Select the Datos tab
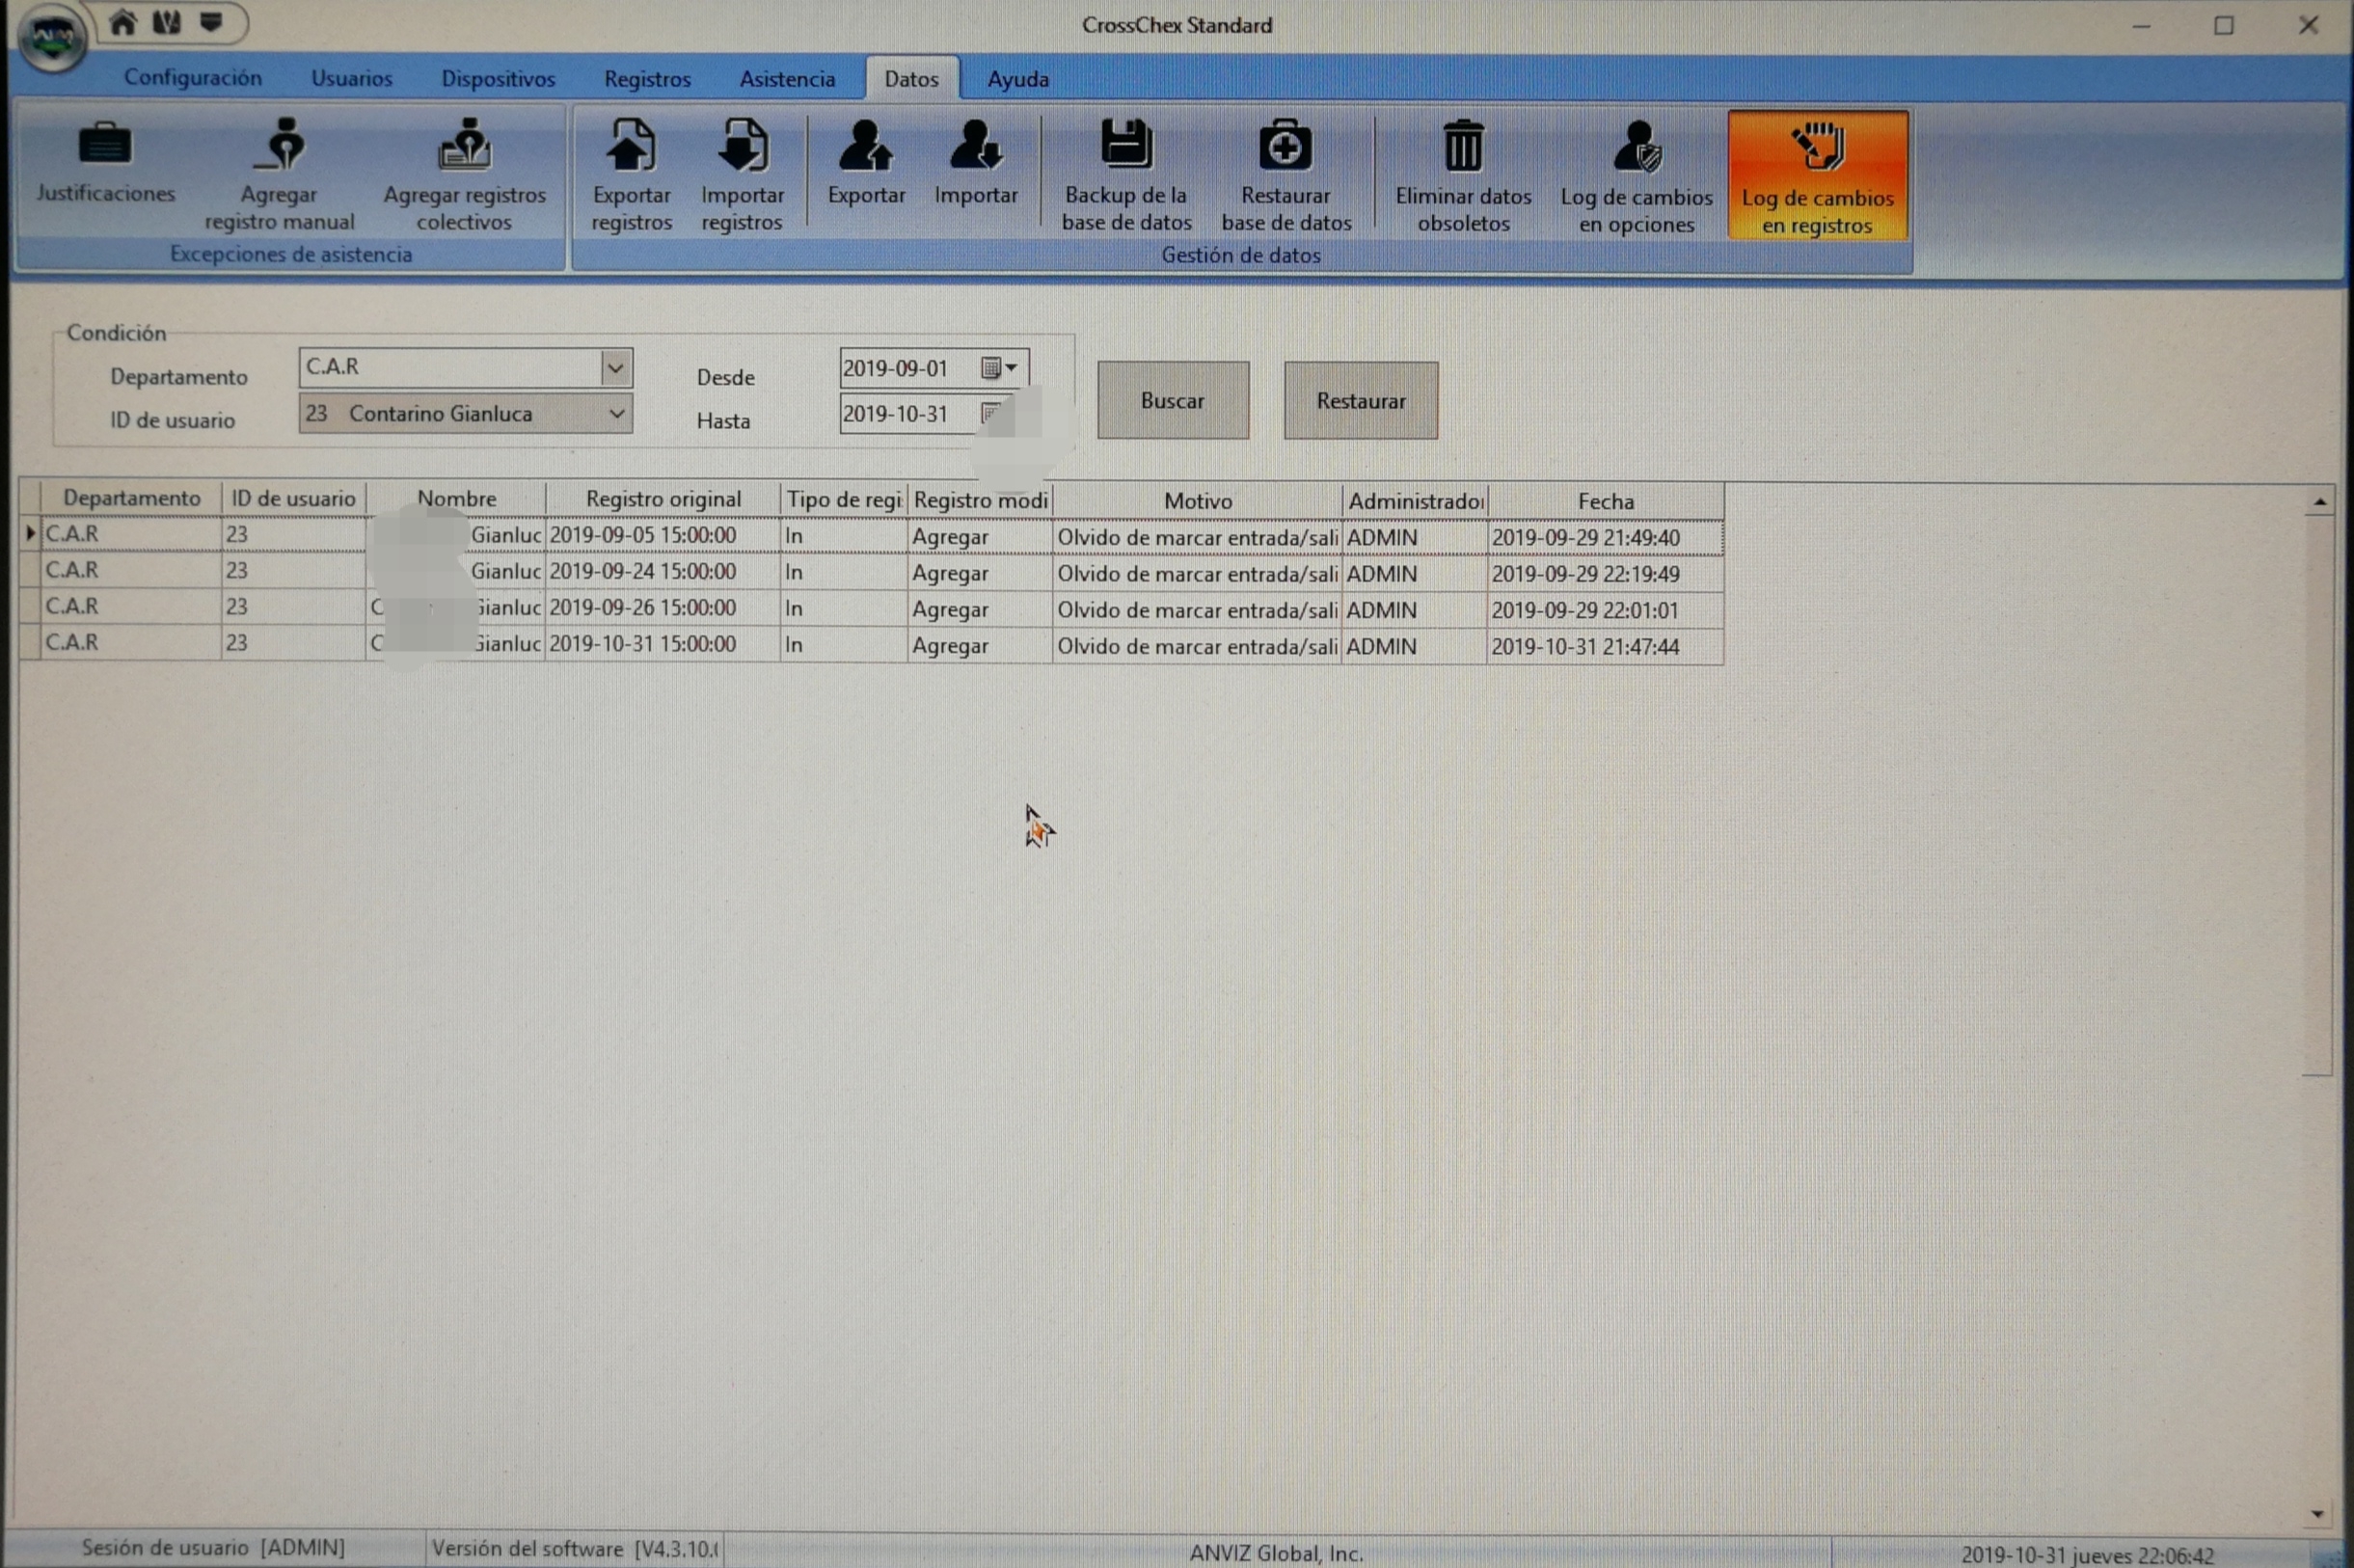 click(x=912, y=78)
